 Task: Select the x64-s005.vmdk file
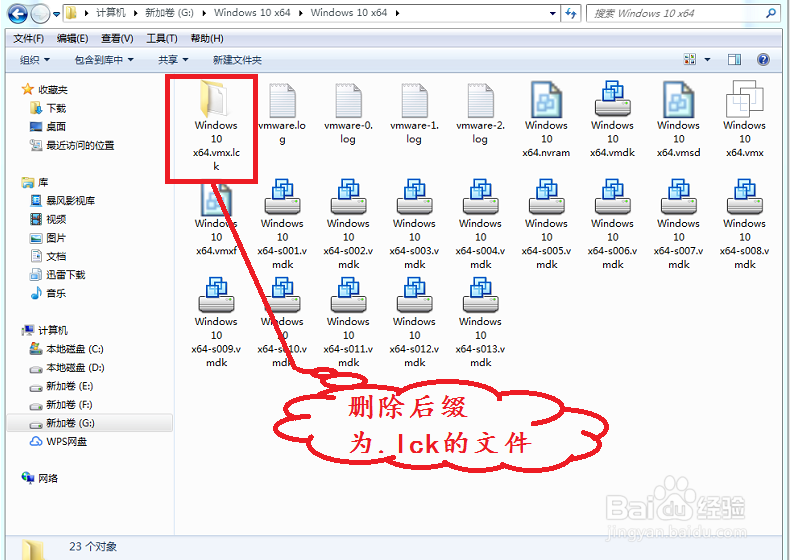[546, 224]
